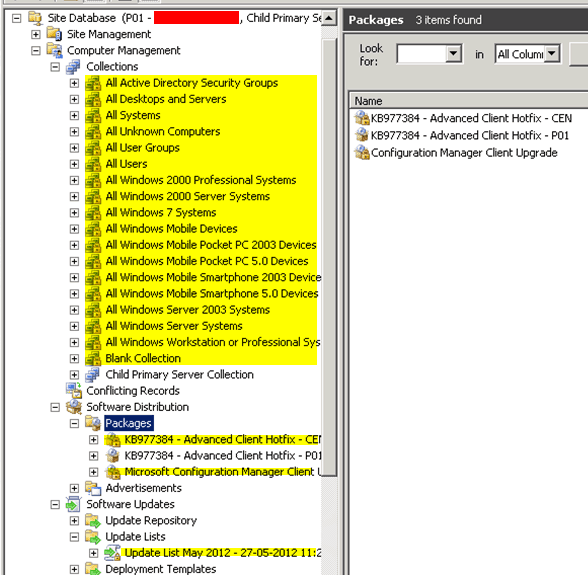Expand Microsoft Configuration Manager Client package

click(x=93, y=472)
